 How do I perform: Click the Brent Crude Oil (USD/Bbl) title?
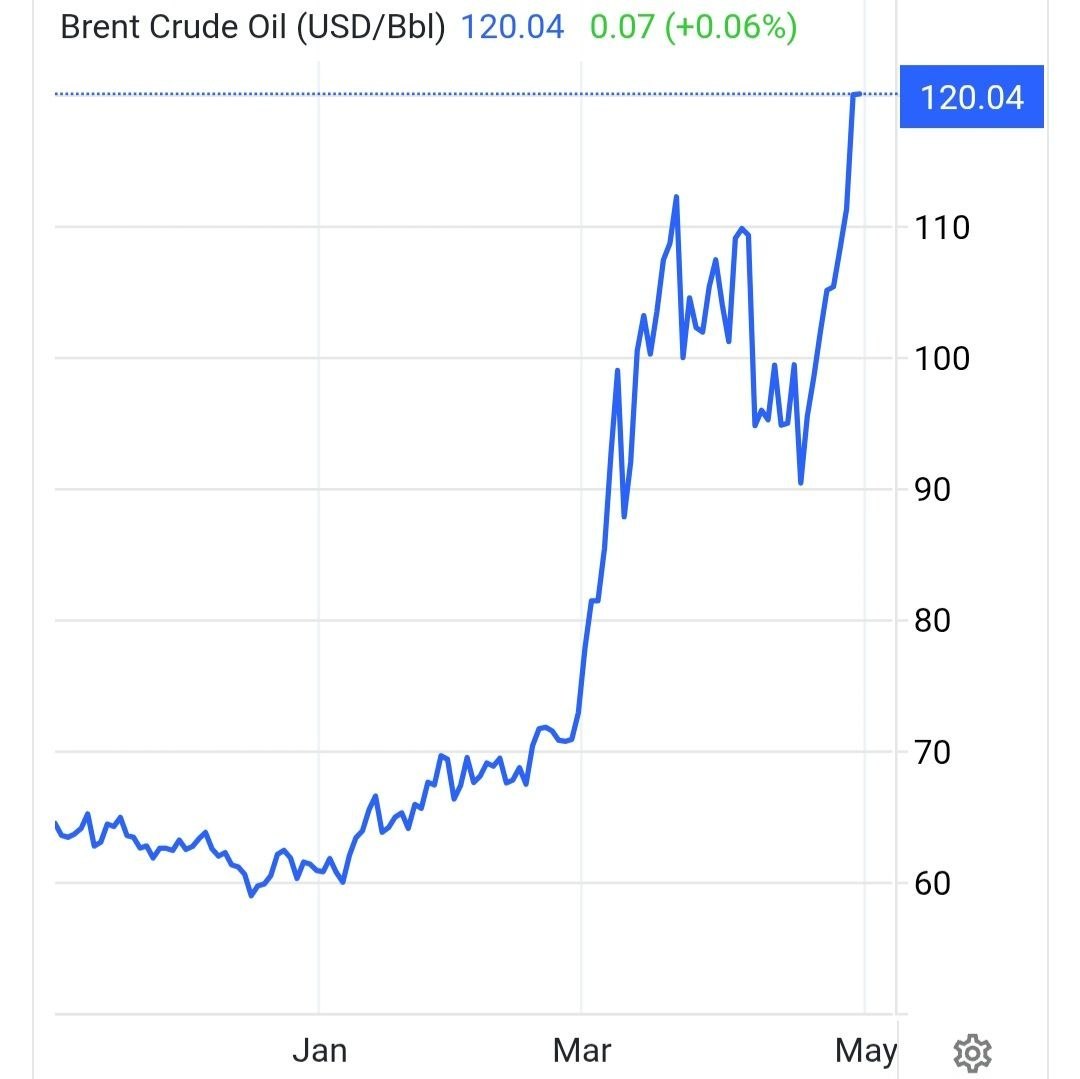click(252, 27)
